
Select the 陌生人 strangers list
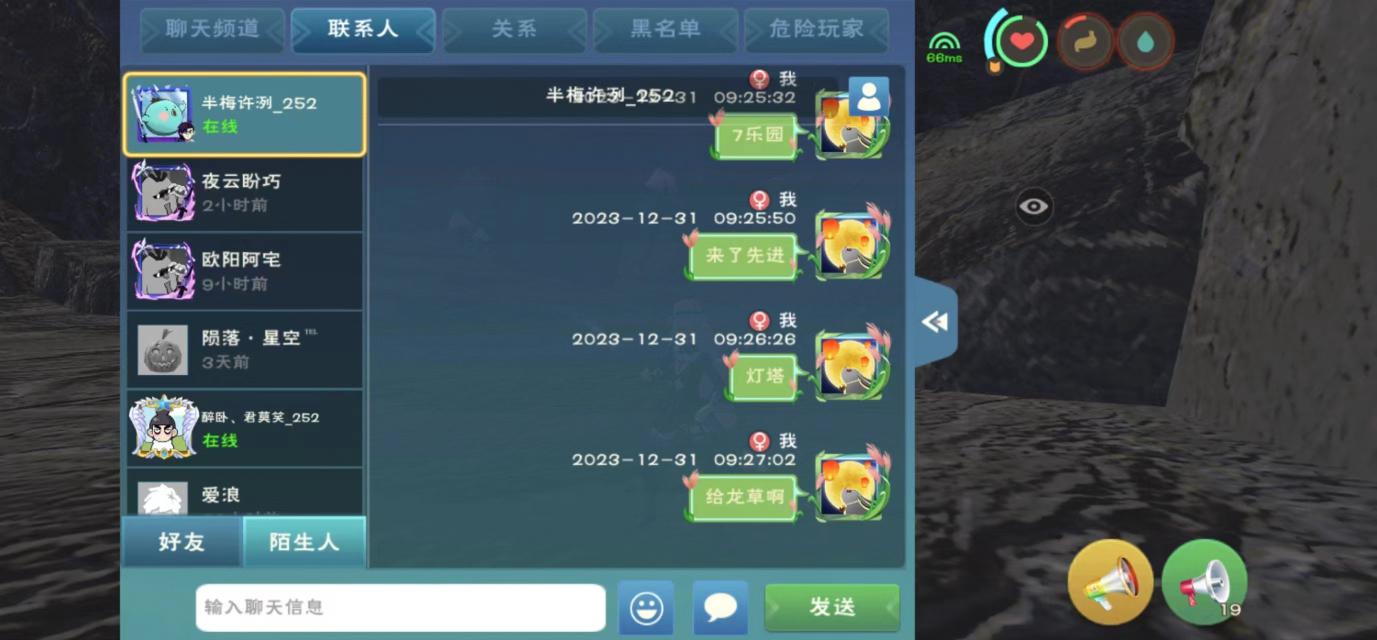pyautogui.click(x=304, y=542)
